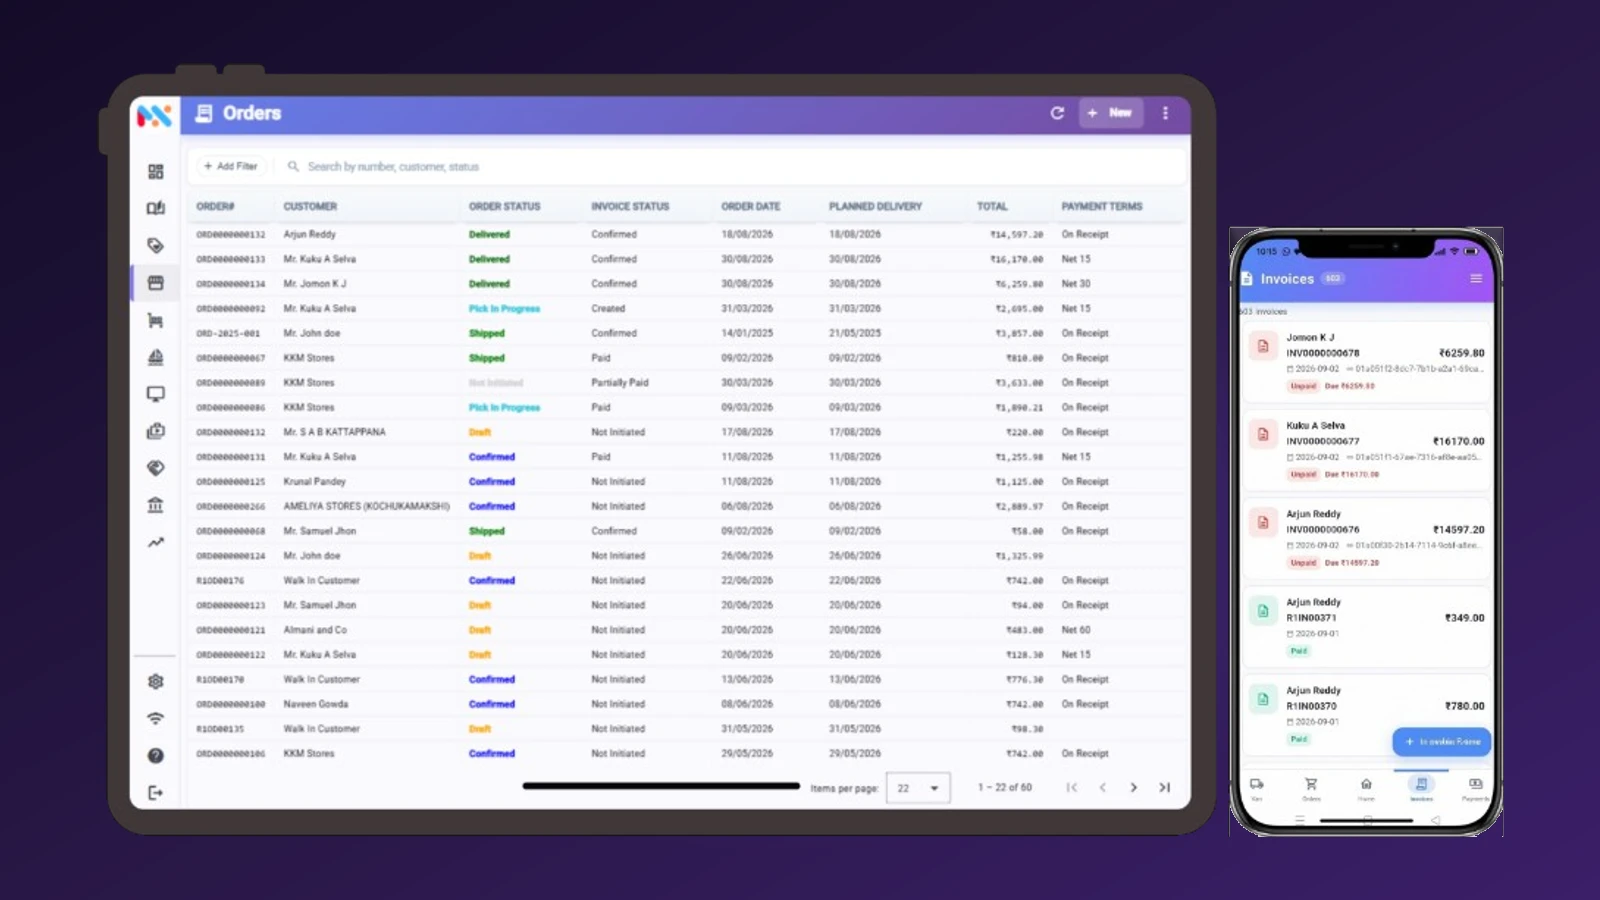
Task: Tap the Orders cart tab in phone bottom bar
Action: point(1311,788)
